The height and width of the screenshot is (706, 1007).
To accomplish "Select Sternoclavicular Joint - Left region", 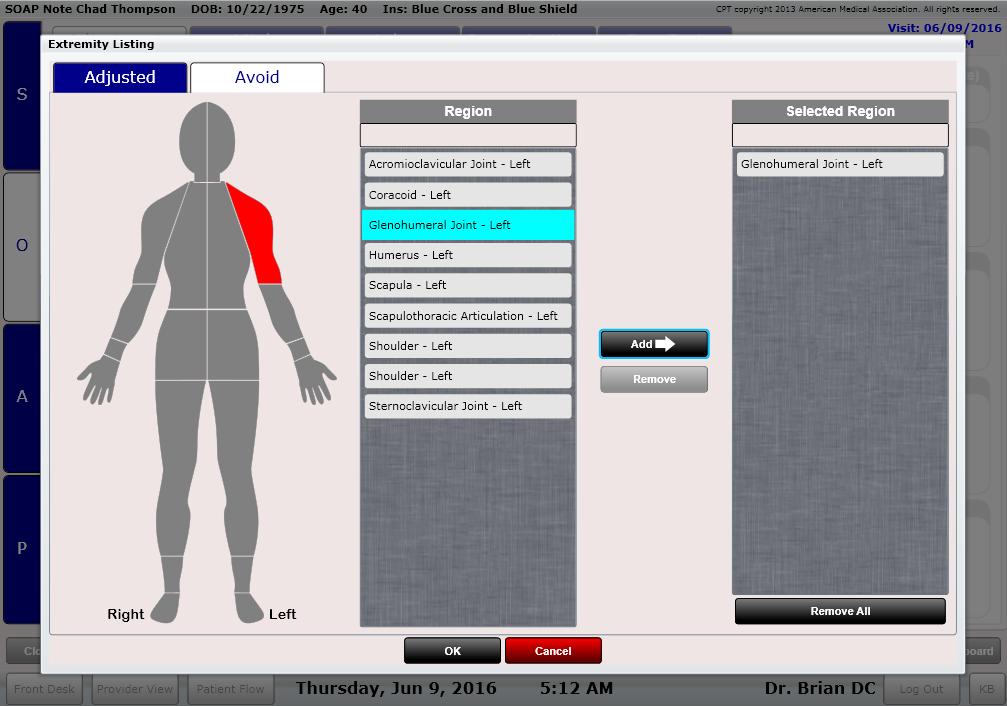I will pos(467,406).
